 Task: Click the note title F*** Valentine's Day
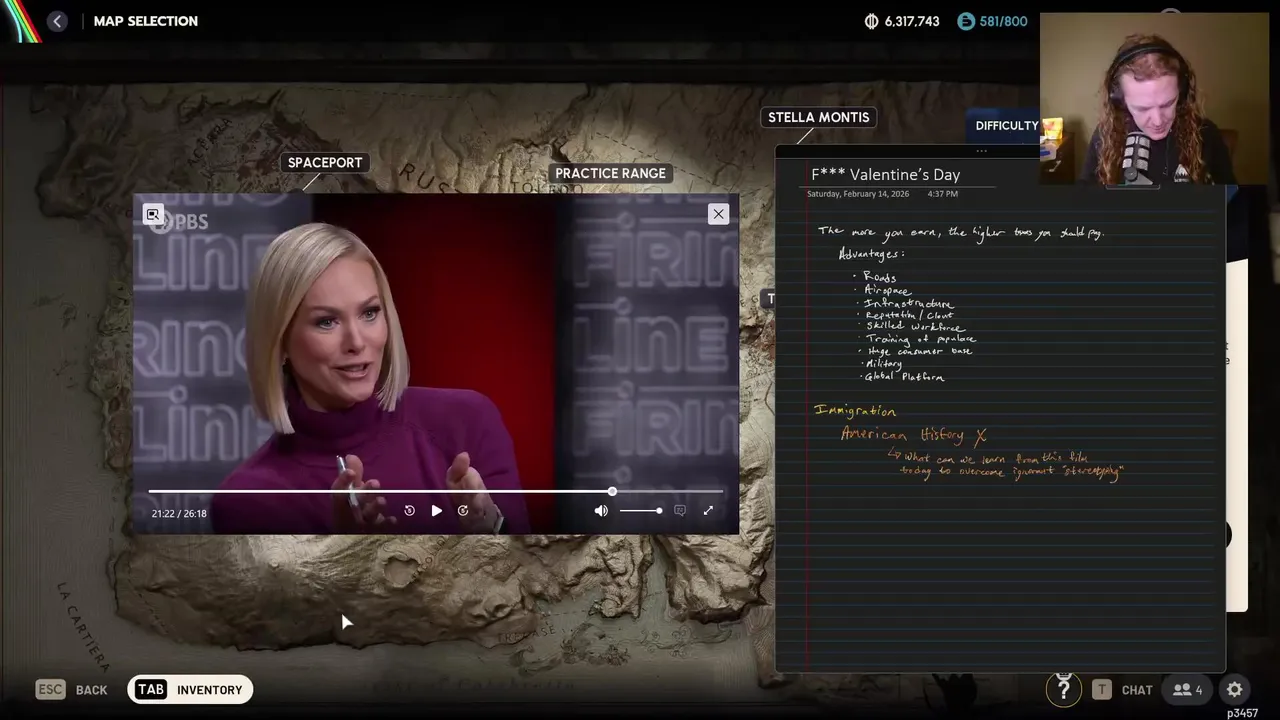point(885,174)
